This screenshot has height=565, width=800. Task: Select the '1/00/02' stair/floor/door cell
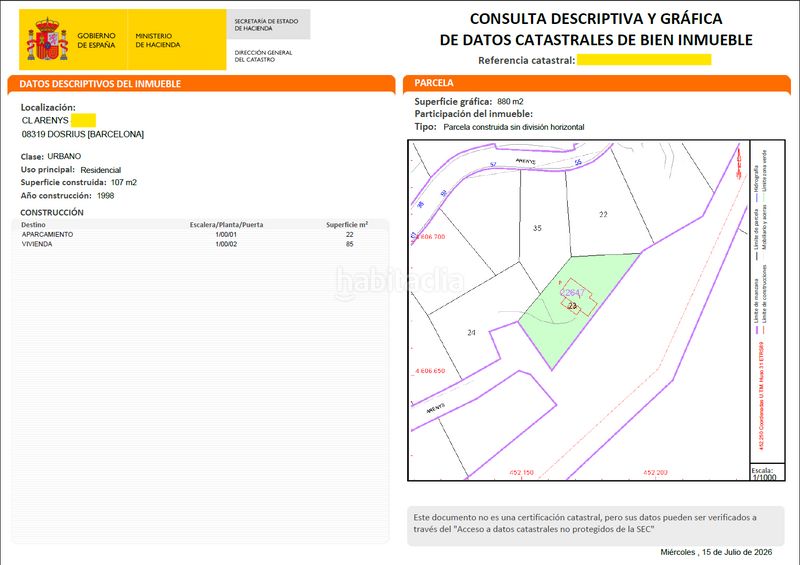click(227, 244)
